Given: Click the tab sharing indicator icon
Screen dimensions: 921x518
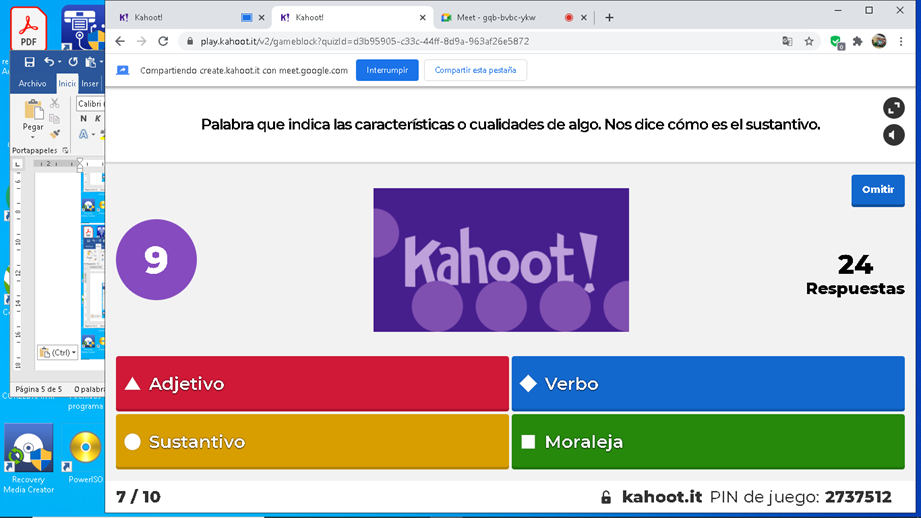Looking at the screenshot, I should [247, 18].
